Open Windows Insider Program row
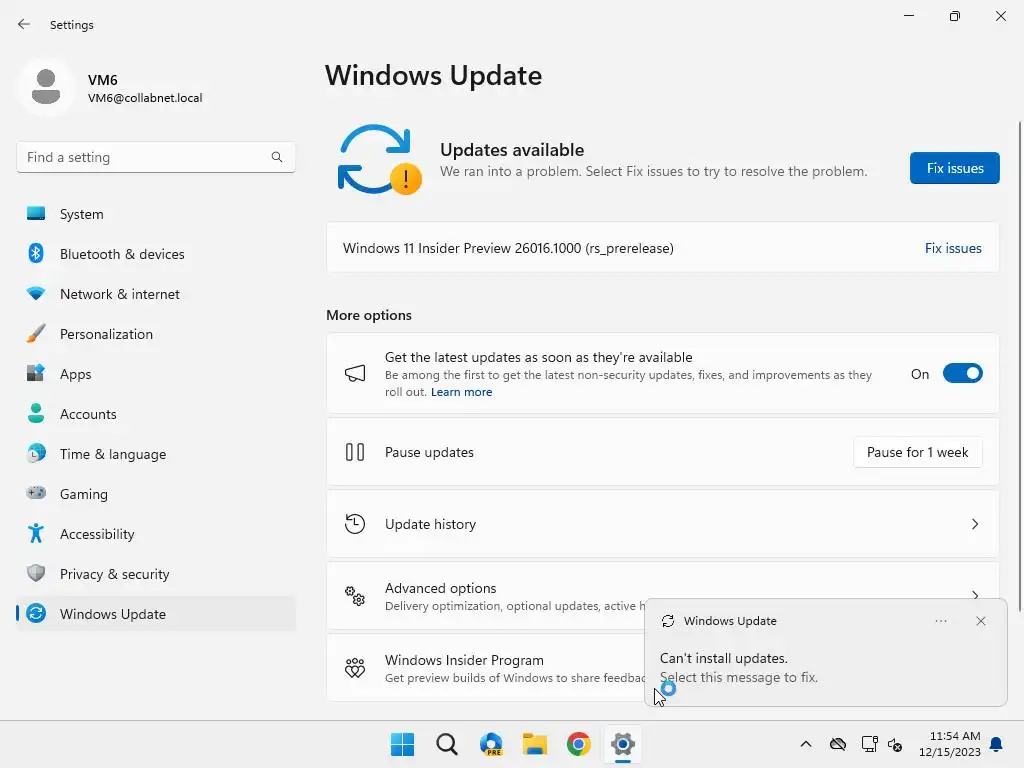Screen dimensions: 1024x768 click(662, 667)
